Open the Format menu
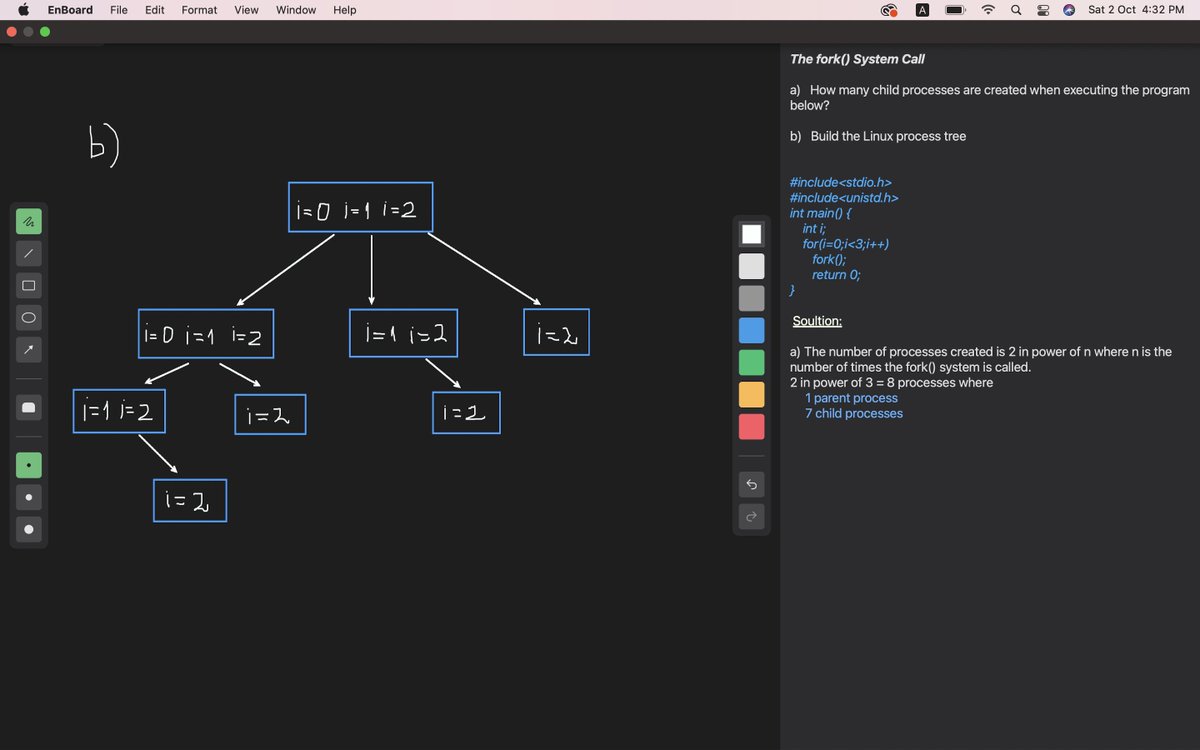This screenshot has height=750, width=1200. coord(198,10)
